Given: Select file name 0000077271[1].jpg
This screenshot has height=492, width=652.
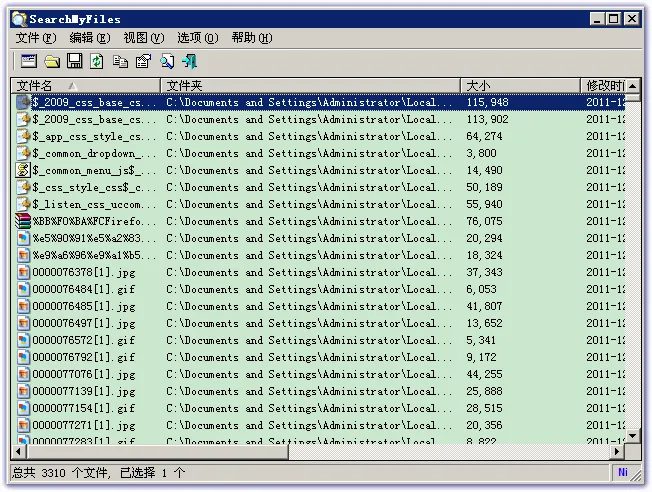Looking at the screenshot, I should tap(84, 425).
